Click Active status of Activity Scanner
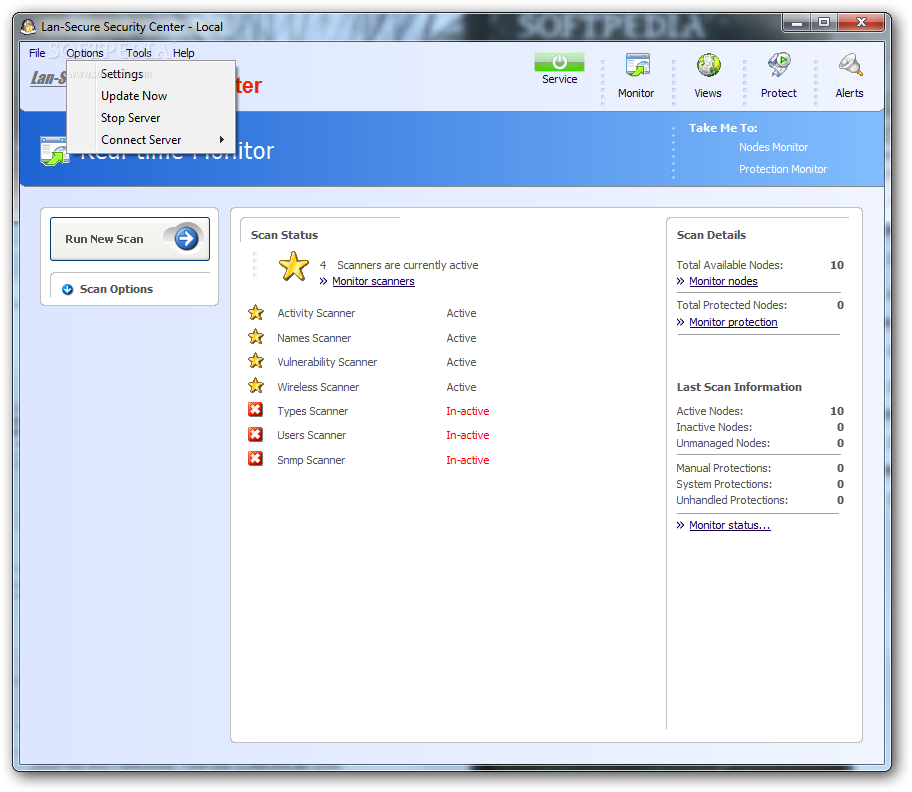Screen dimensions: 912x792 click(x=461, y=313)
